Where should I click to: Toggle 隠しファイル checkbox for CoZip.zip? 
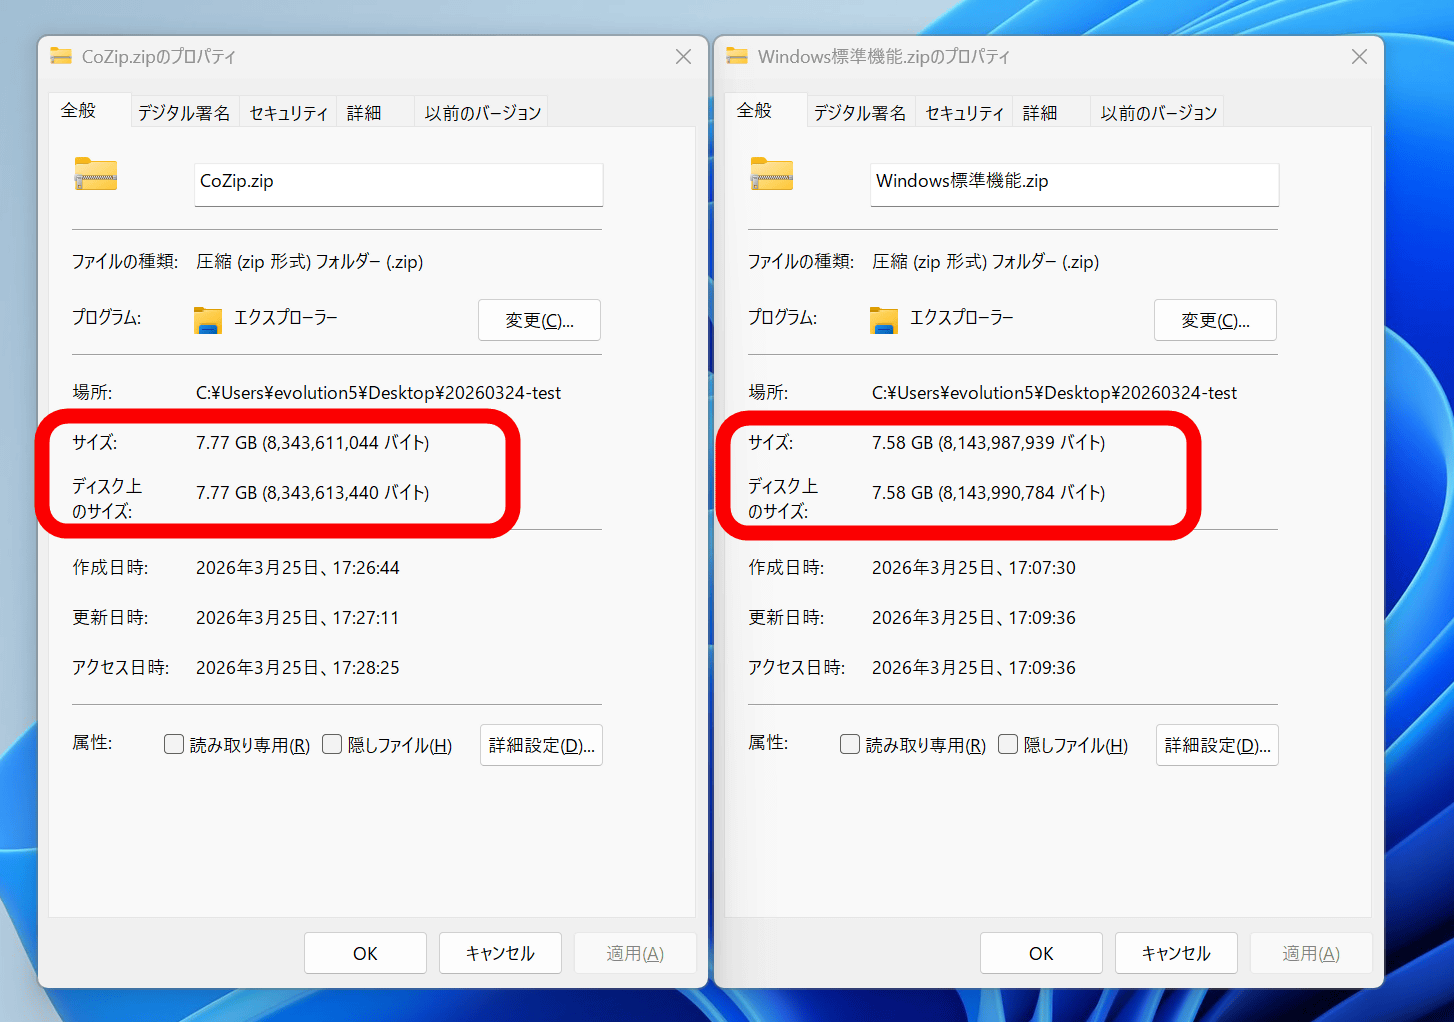coord(332,745)
